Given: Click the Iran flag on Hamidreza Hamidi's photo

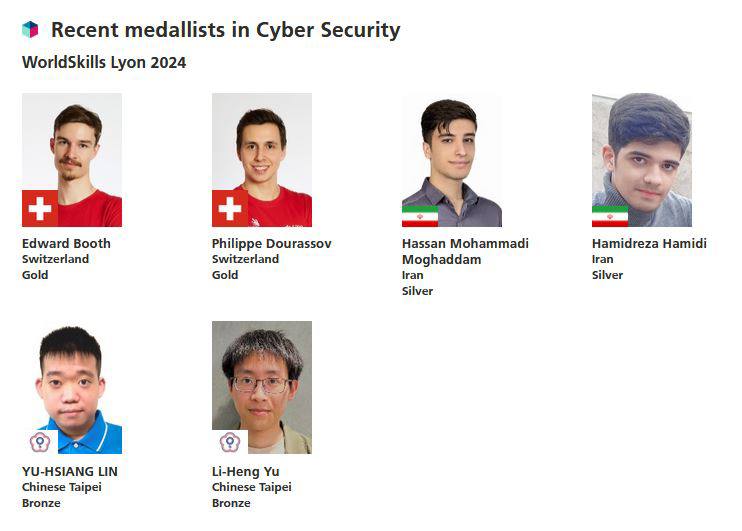Looking at the screenshot, I should 610,216.
